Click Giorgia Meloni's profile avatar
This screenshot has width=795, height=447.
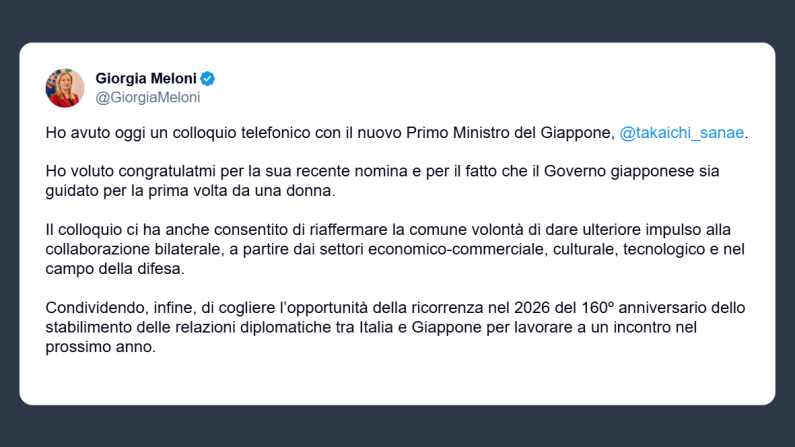pos(64,88)
